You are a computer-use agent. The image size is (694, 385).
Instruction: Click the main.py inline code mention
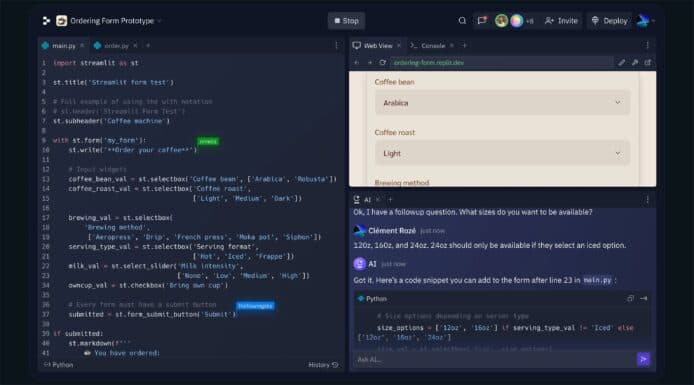(x=598, y=280)
